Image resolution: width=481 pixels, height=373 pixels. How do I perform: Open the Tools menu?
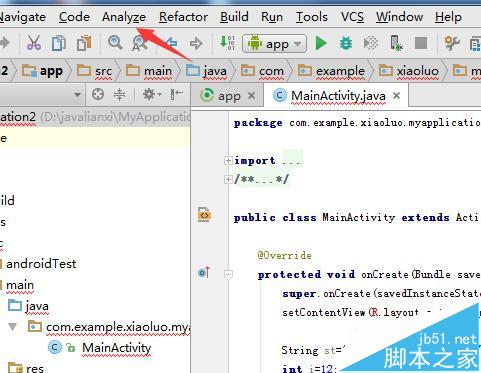[x=312, y=17]
